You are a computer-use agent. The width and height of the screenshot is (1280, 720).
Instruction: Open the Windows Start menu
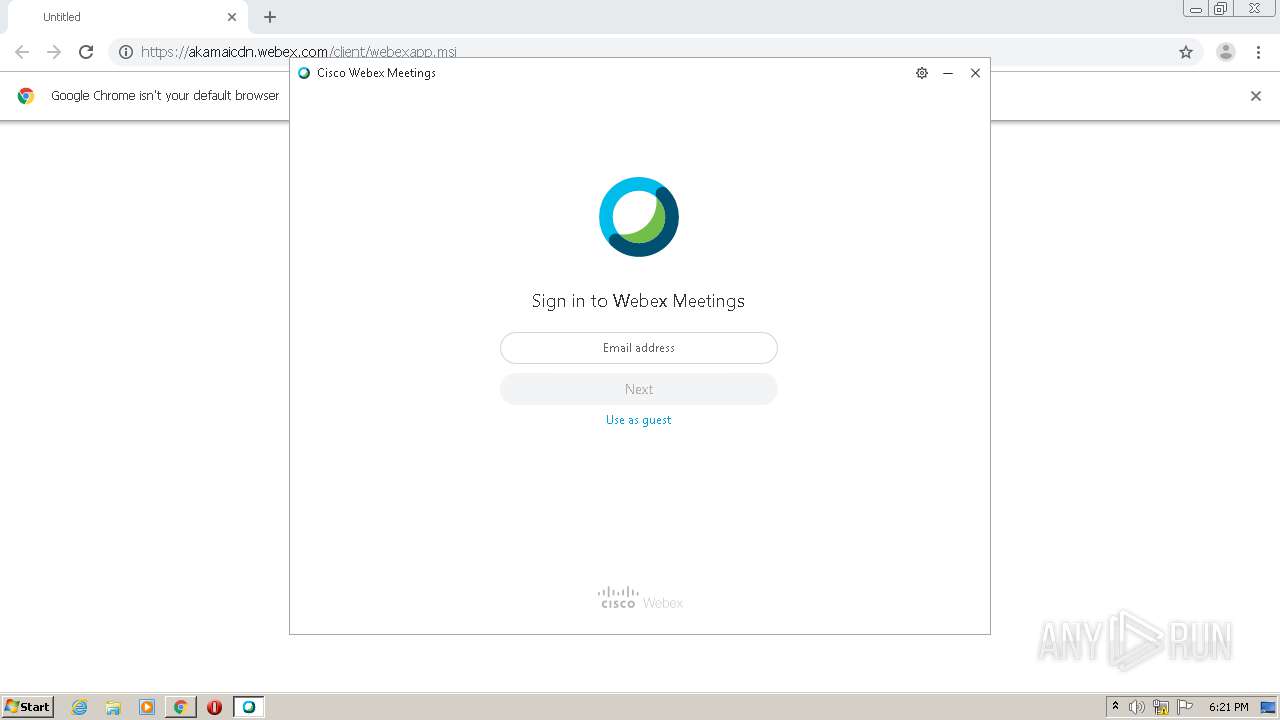coord(28,707)
